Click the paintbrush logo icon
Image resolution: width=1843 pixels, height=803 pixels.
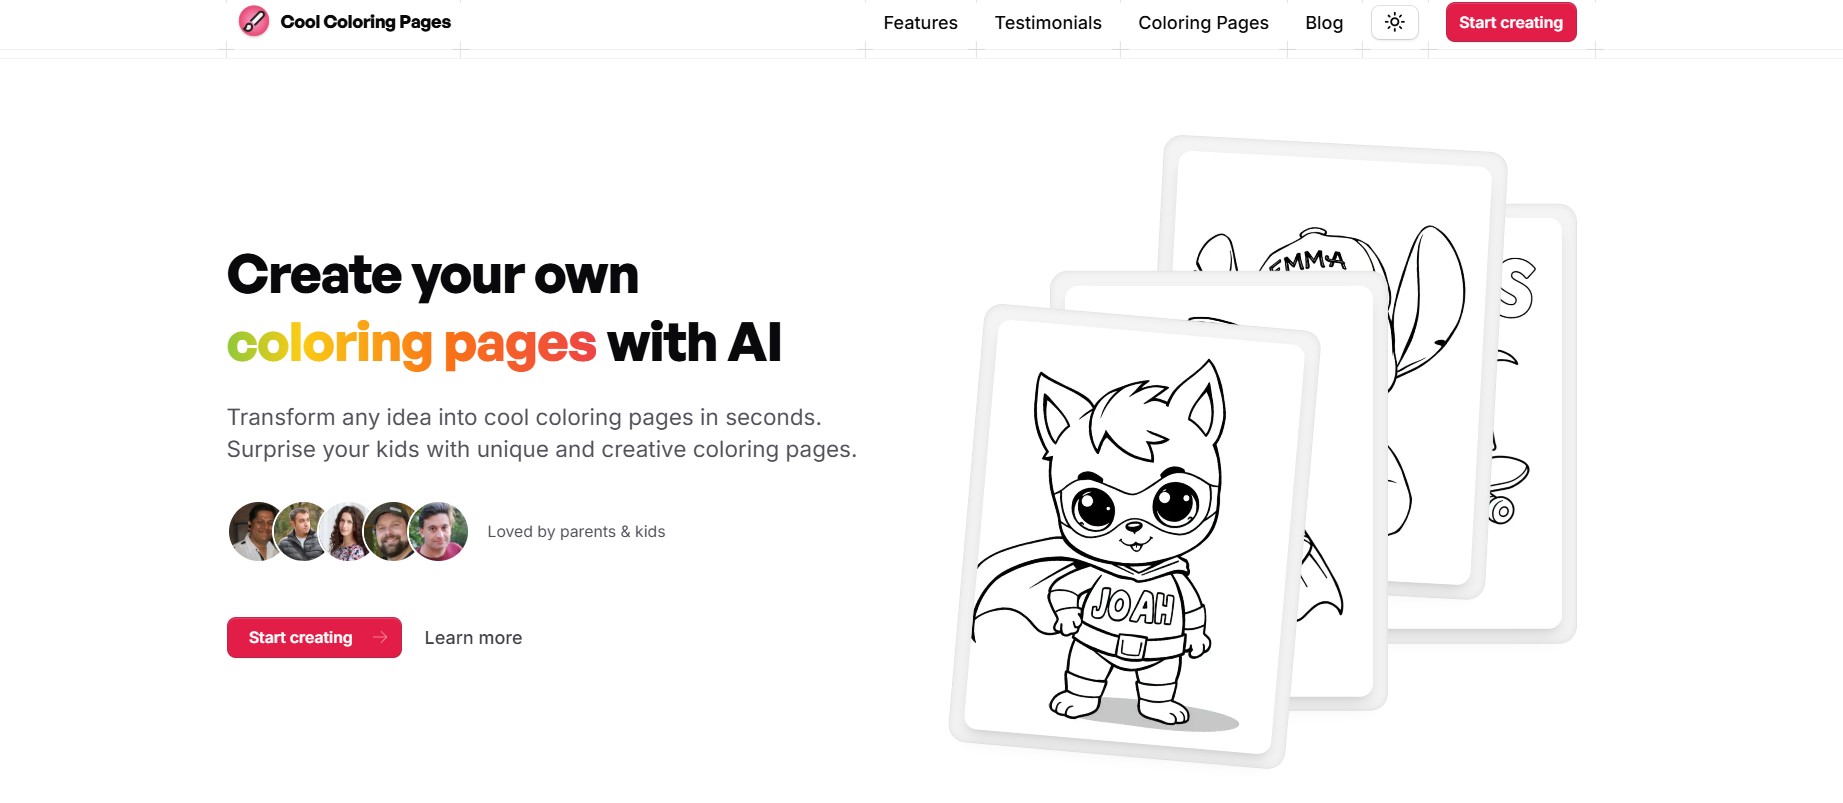(x=254, y=21)
